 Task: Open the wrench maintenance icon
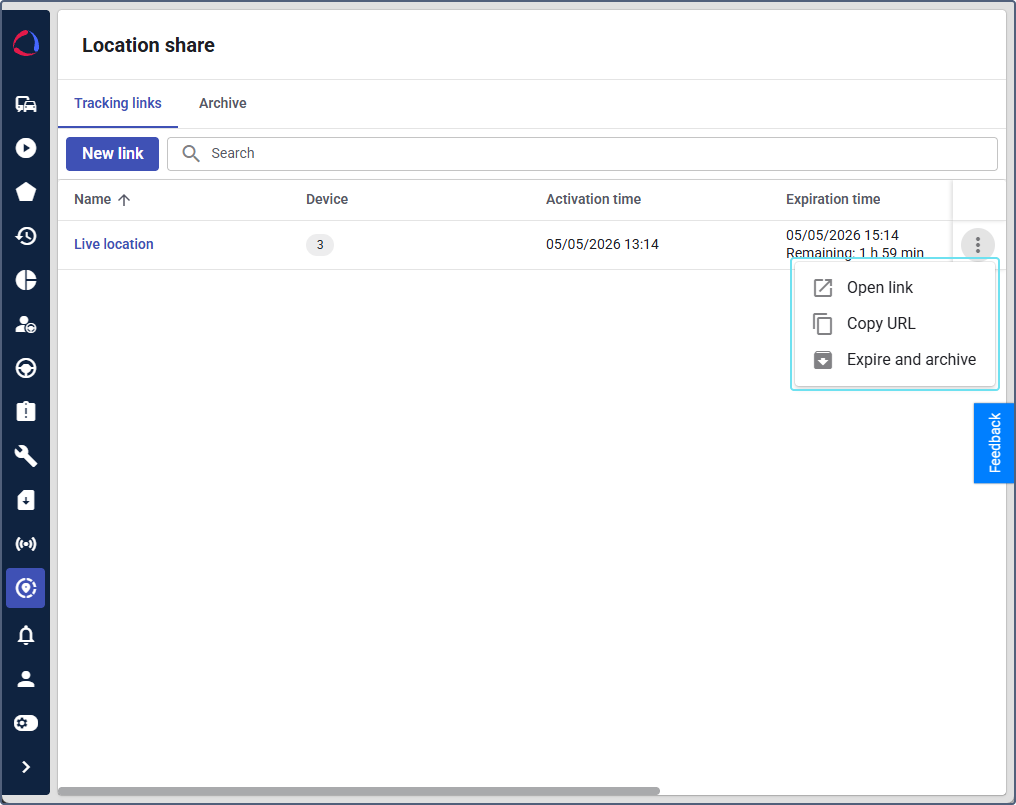pos(26,456)
